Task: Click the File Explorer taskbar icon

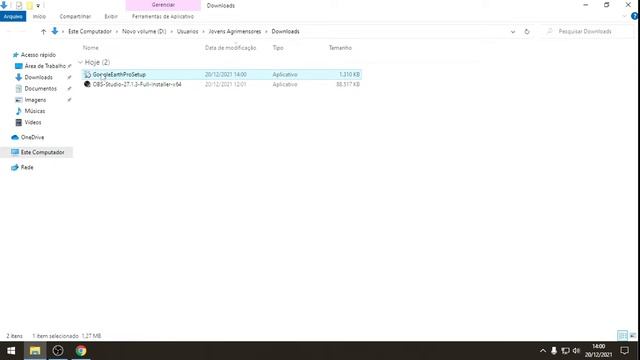Action: pos(35,351)
